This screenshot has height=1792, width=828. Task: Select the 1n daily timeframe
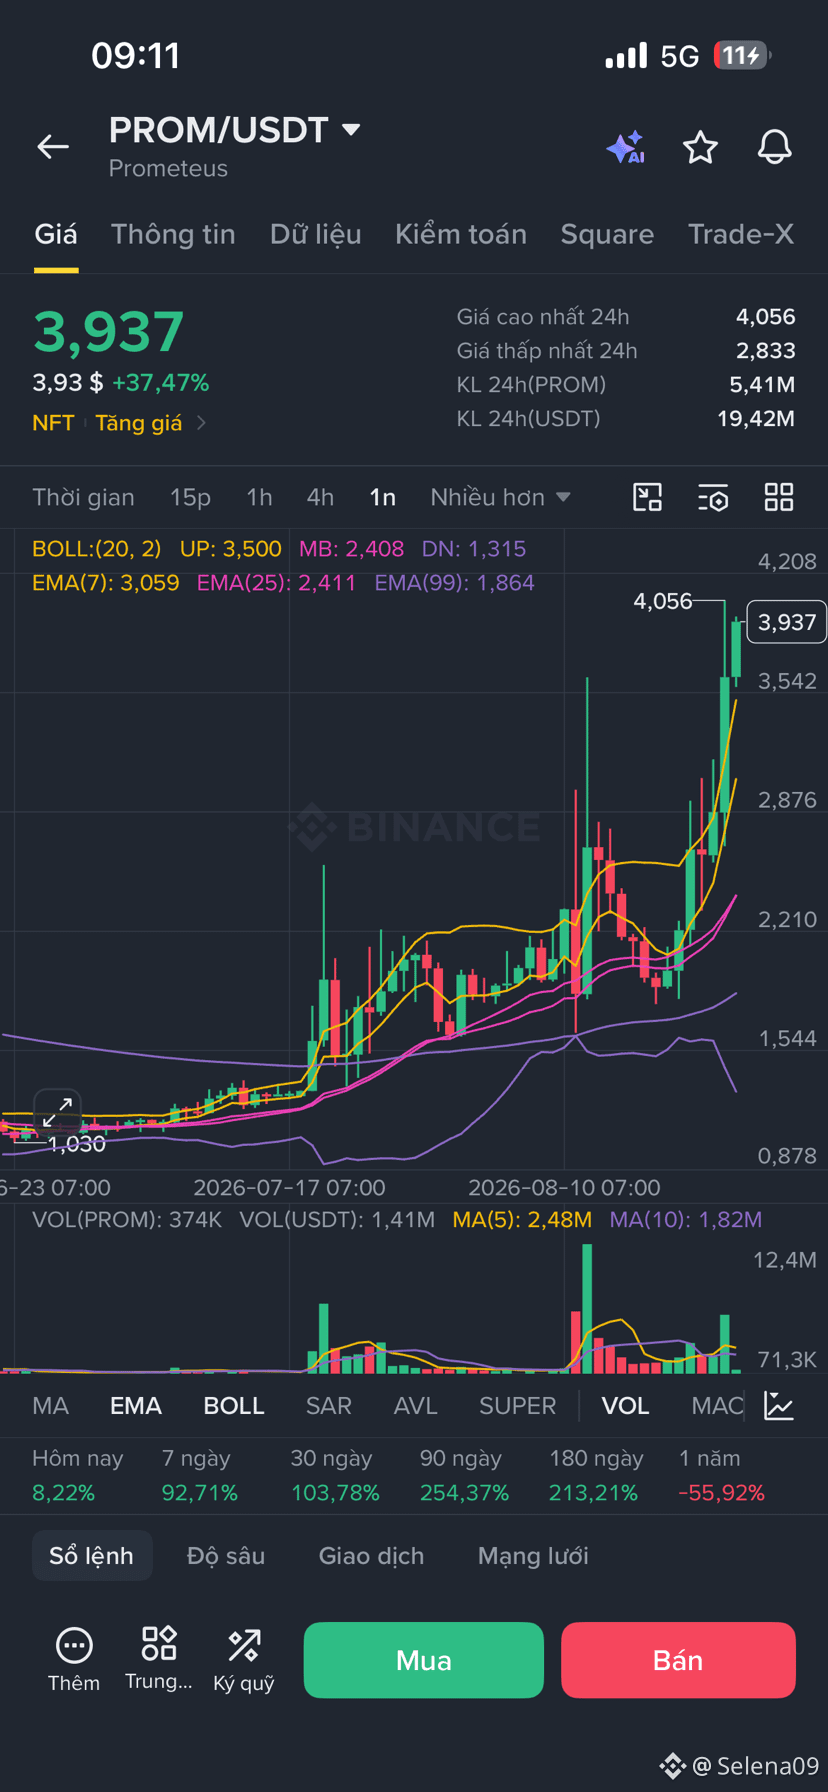[x=383, y=497]
